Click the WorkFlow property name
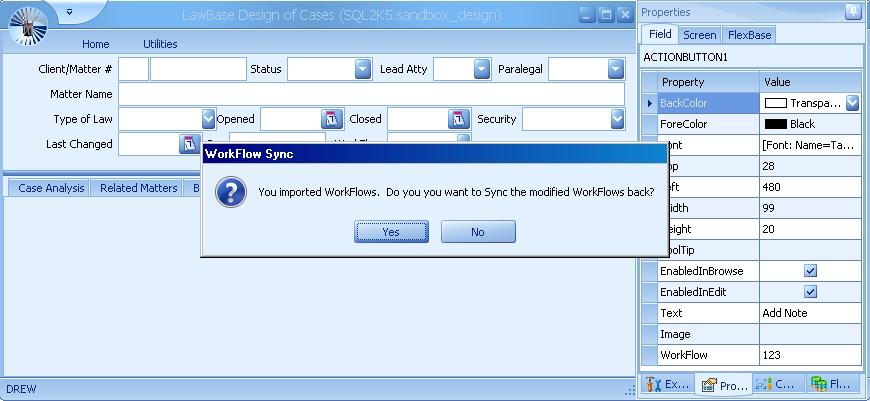This screenshot has width=870, height=401. click(x=684, y=355)
